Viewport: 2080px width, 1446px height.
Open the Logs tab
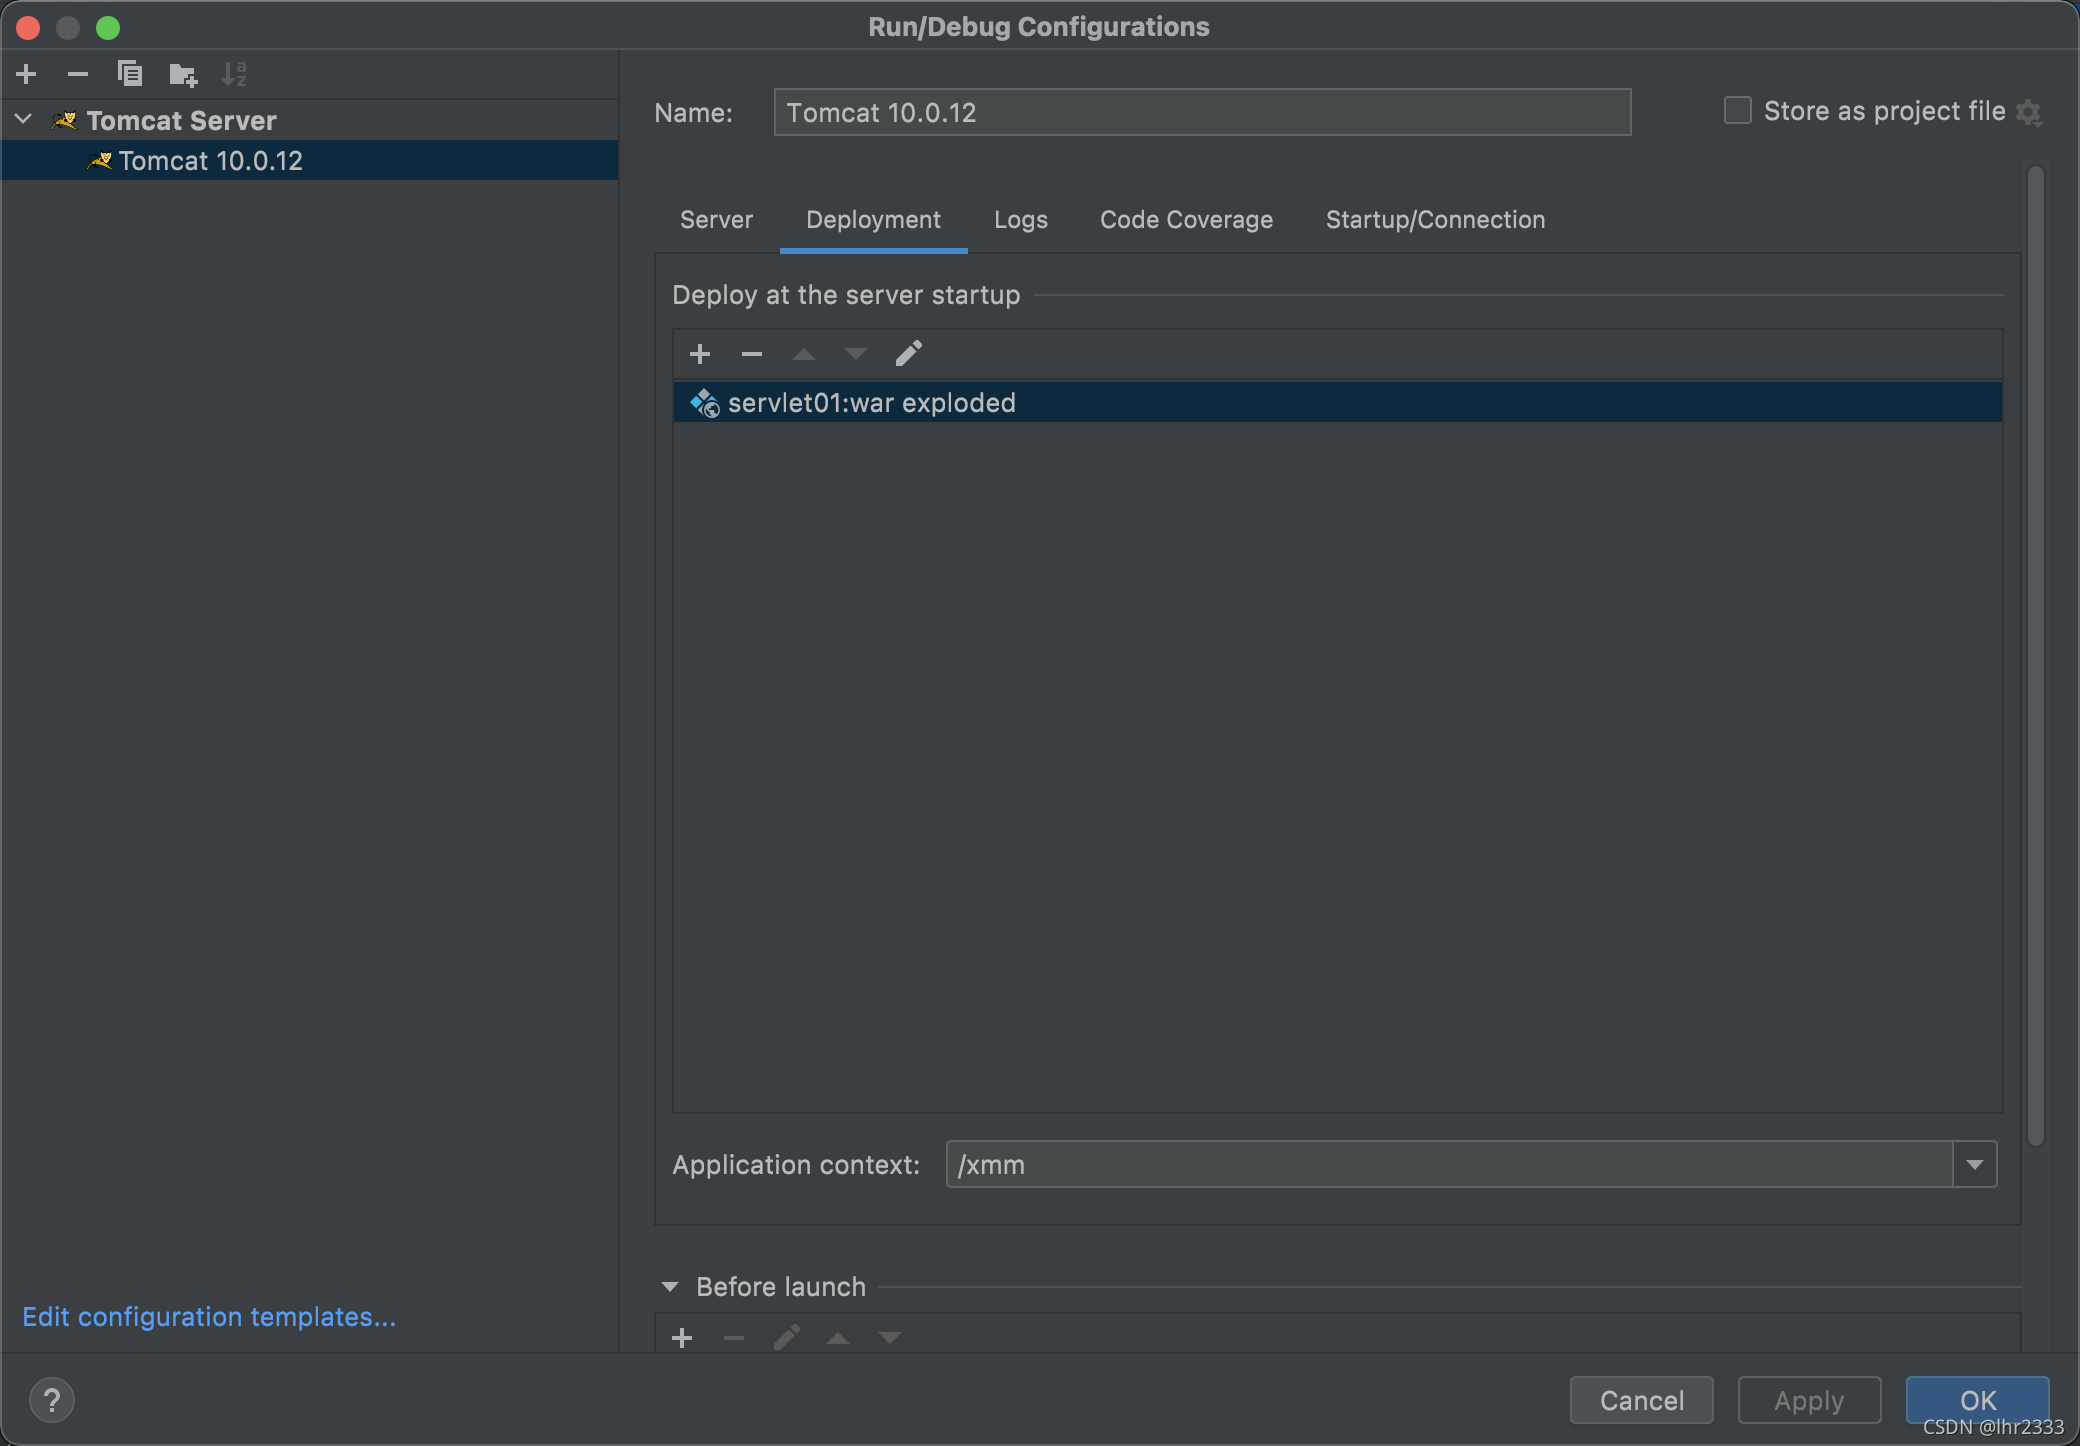(1021, 220)
